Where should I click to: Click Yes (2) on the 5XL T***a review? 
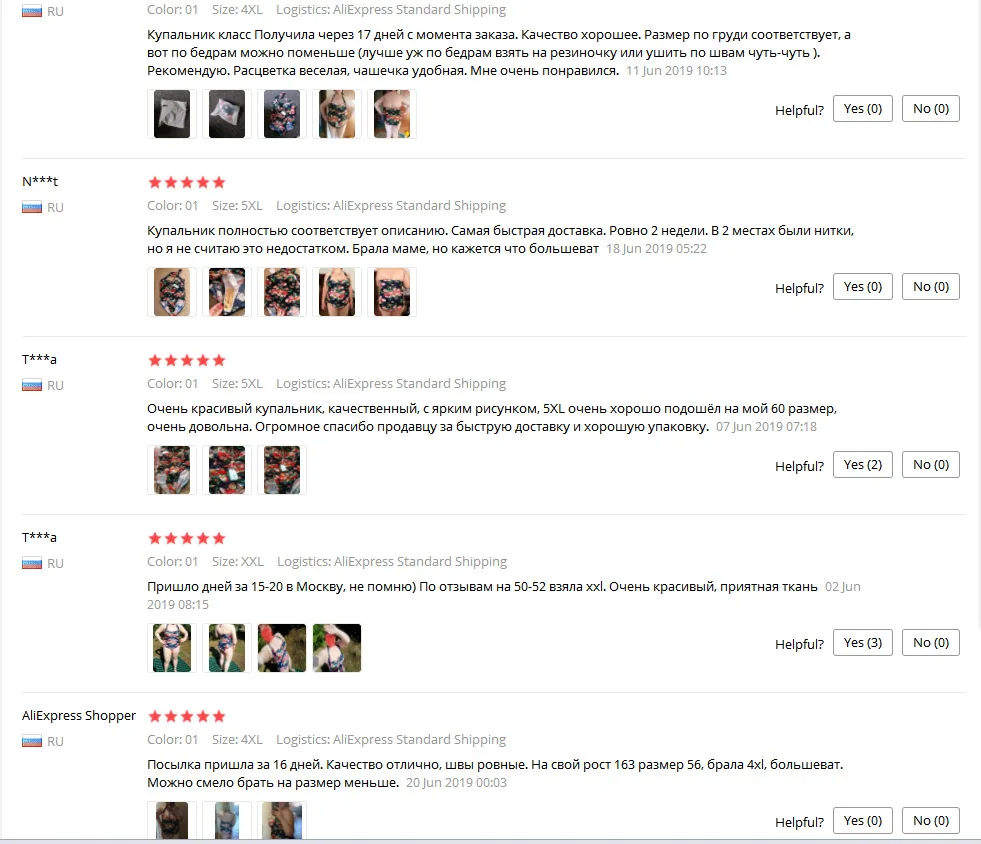(862, 465)
